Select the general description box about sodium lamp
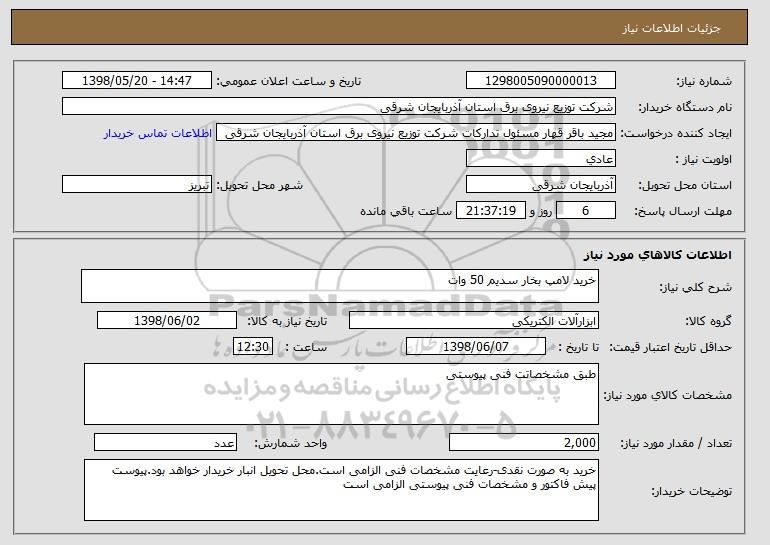The height and width of the screenshot is (545, 770). point(340,286)
